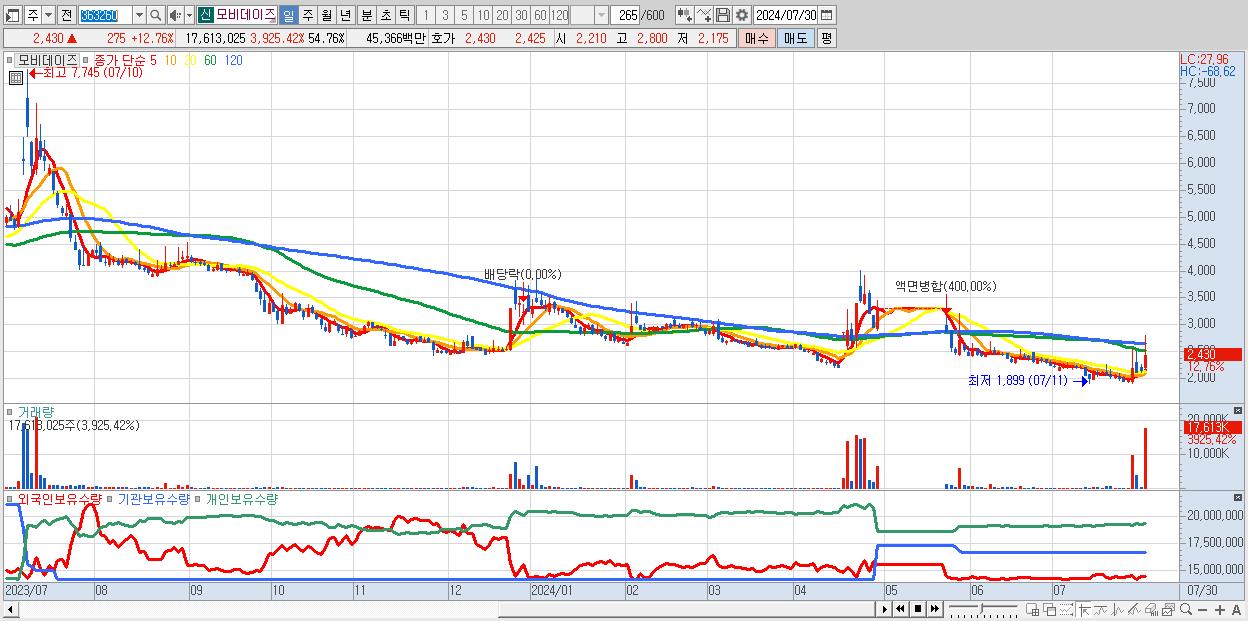Expand the arrow next to speaker icon
Screen dimensions: 1248x621
pos(189,15)
